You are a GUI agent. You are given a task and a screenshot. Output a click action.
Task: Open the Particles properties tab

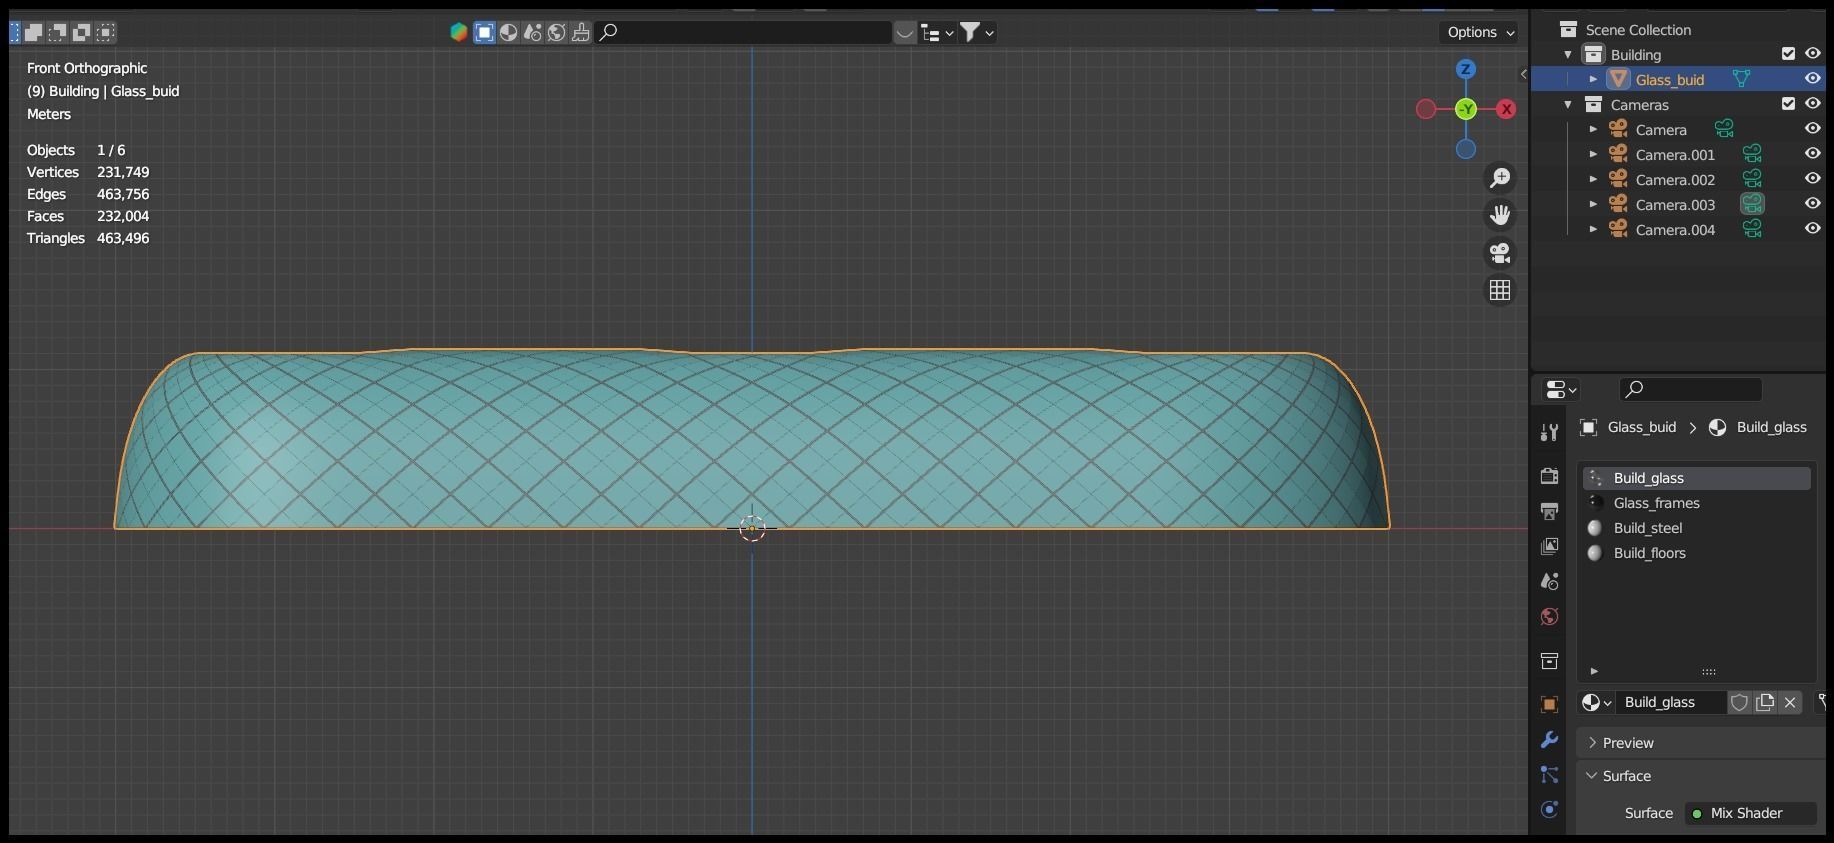click(1549, 775)
